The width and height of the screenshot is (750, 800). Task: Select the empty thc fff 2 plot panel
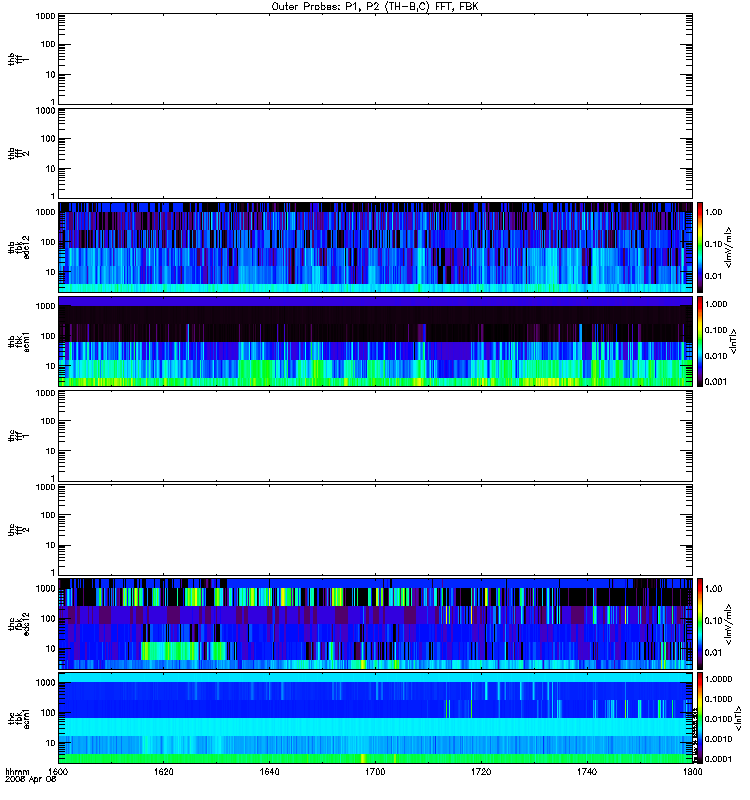click(376, 530)
